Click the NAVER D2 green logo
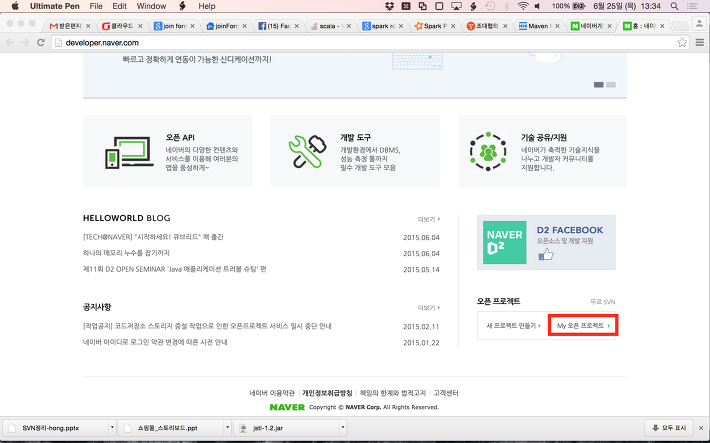710x443 pixels. 504,242
